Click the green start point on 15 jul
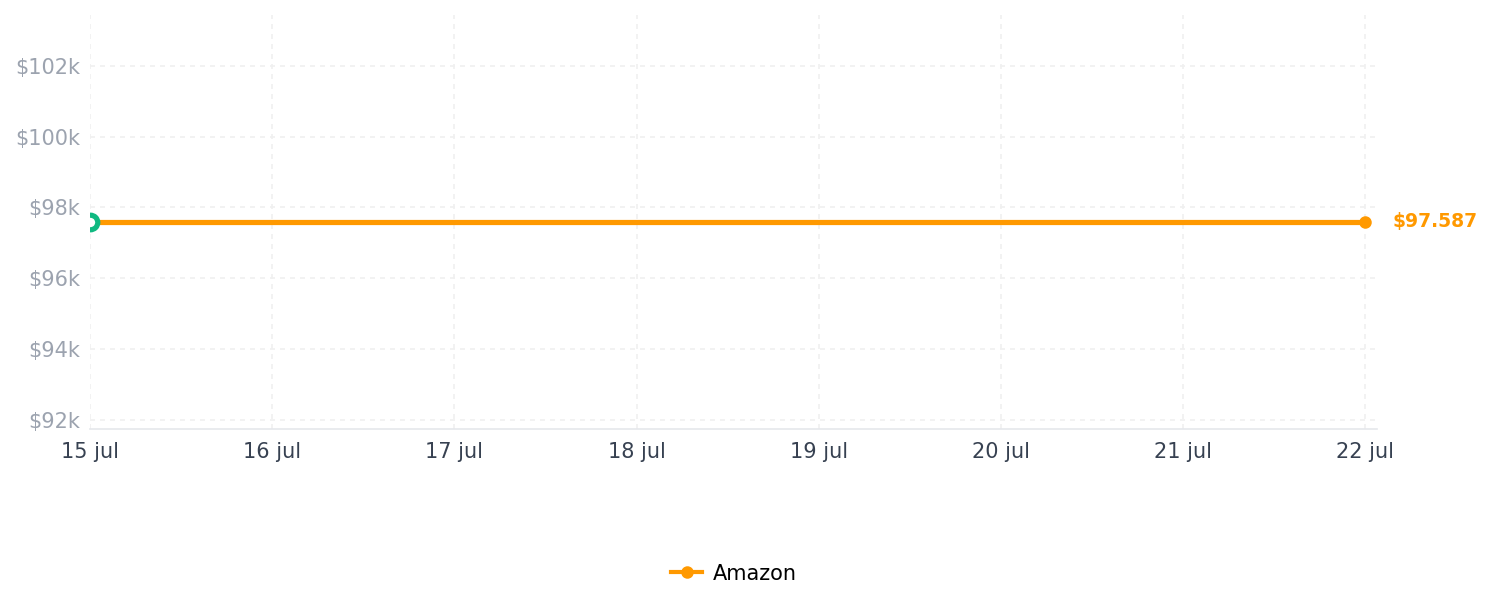The height and width of the screenshot is (607, 1492). pos(90,222)
